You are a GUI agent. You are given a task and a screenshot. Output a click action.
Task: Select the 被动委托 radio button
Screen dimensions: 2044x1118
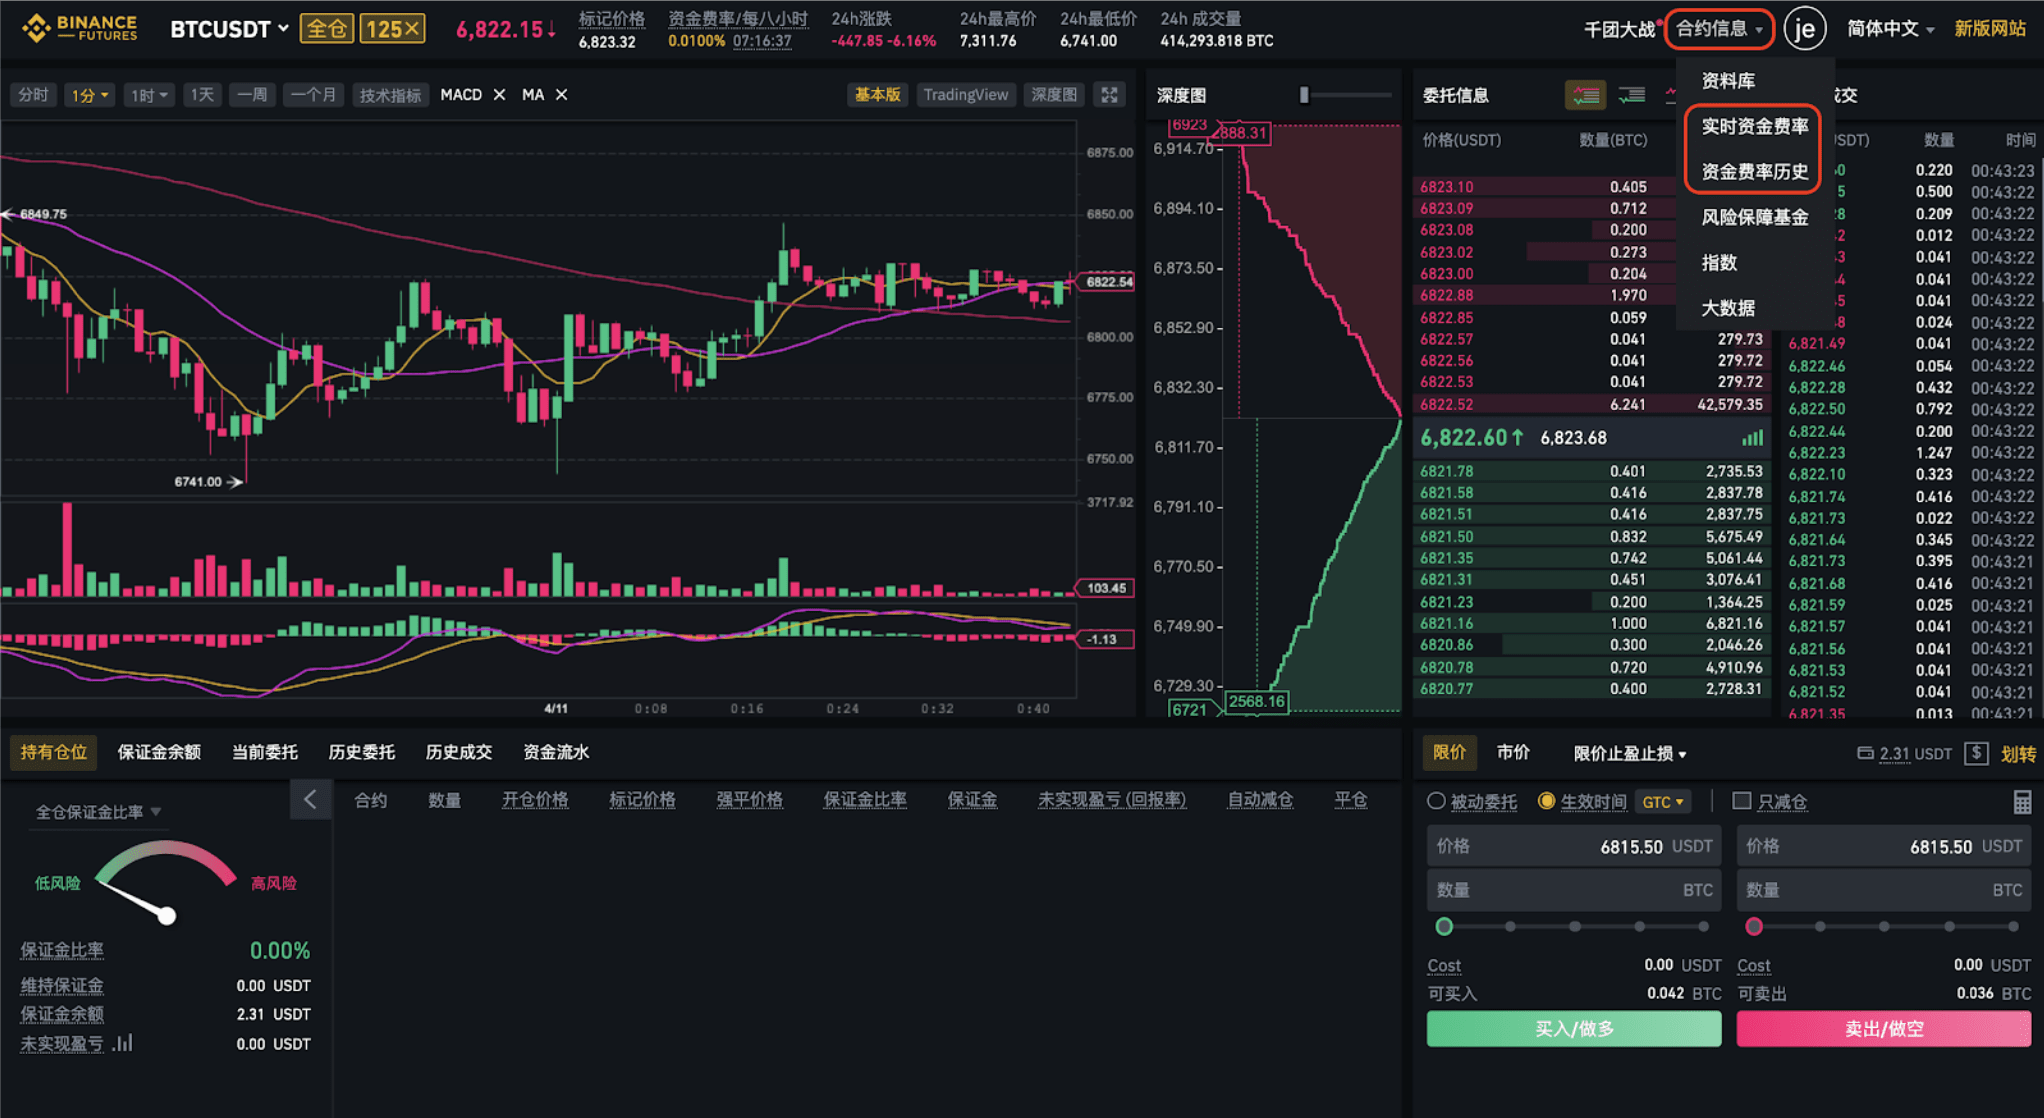coord(1436,801)
